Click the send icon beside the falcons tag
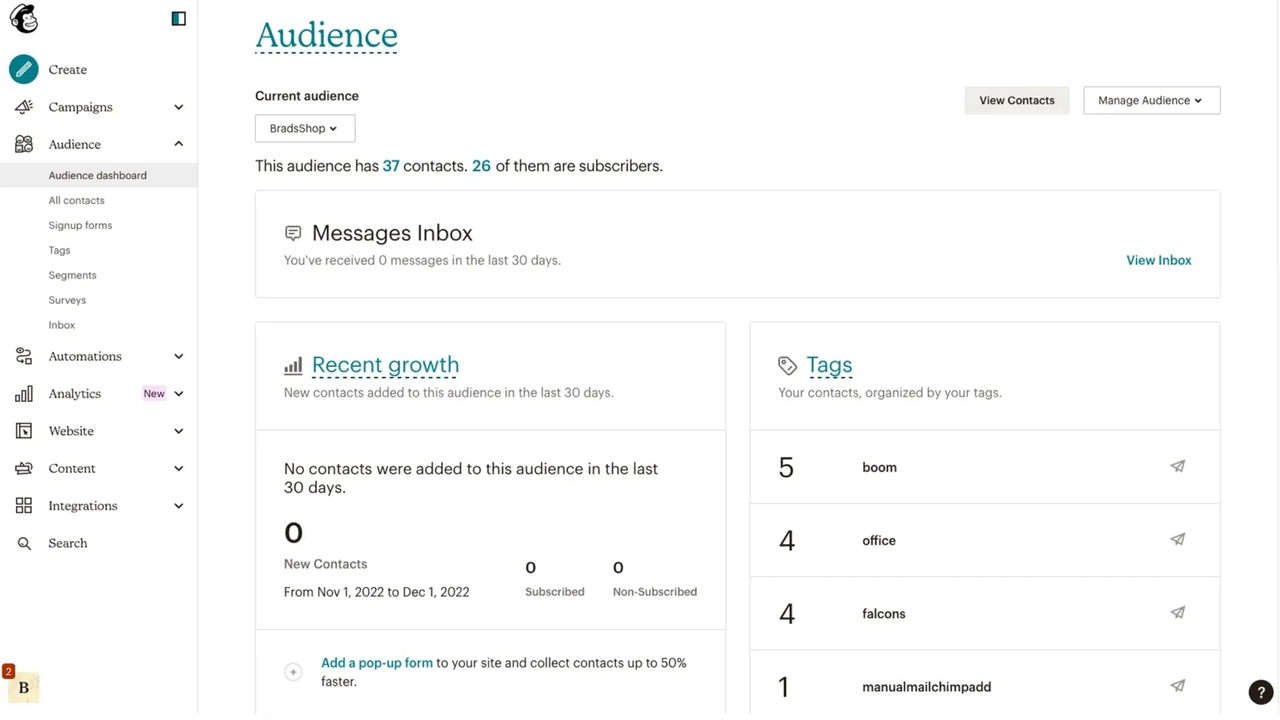 click(x=1177, y=612)
